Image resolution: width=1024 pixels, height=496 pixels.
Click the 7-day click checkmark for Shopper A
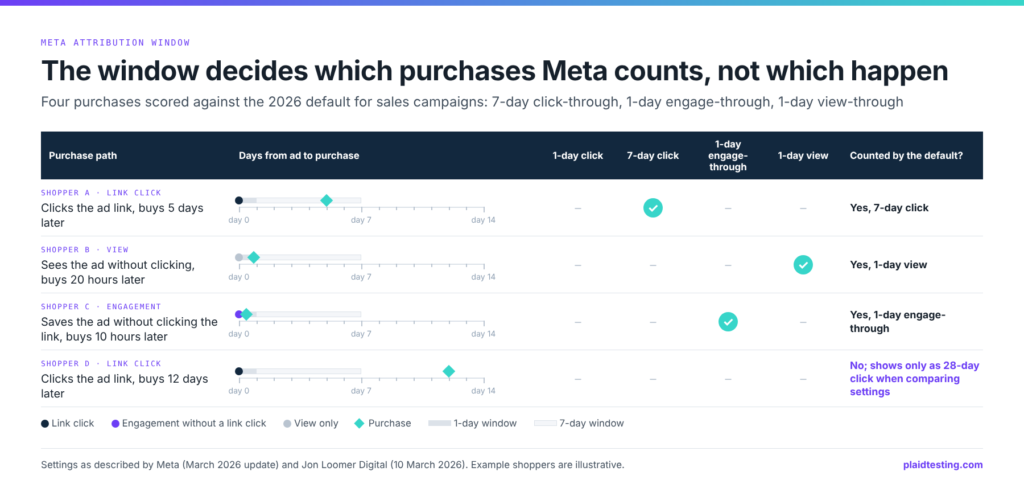click(x=652, y=208)
